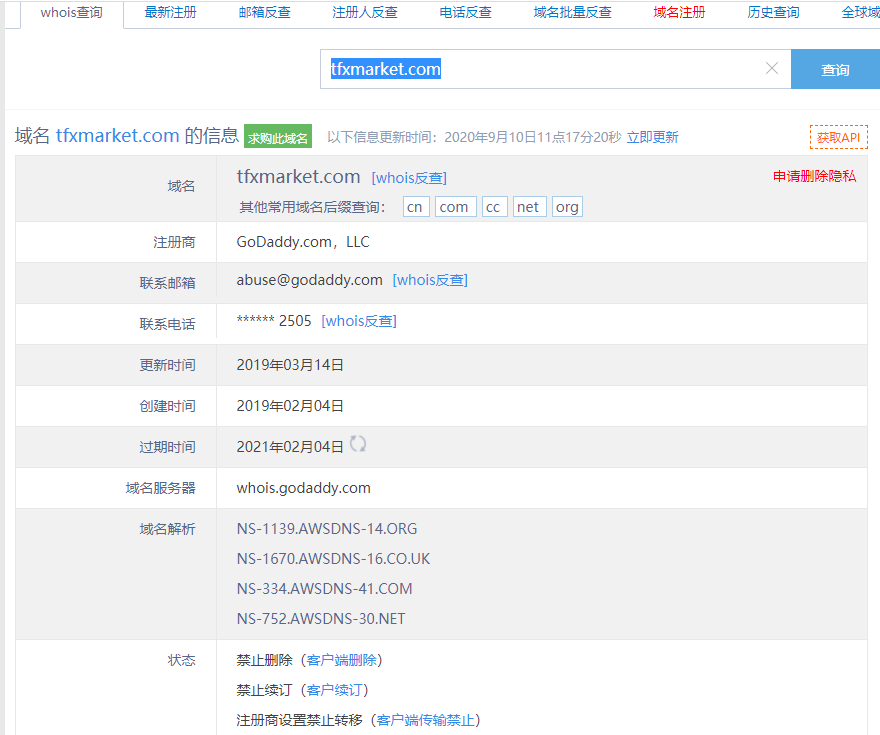Open the 邮箱反查 tab

(265, 13)
